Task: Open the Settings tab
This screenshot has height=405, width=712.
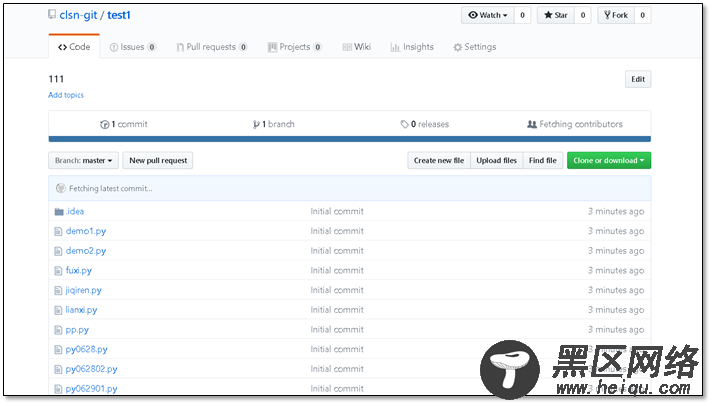Action: pyautogui.click(x=475, y=47)
